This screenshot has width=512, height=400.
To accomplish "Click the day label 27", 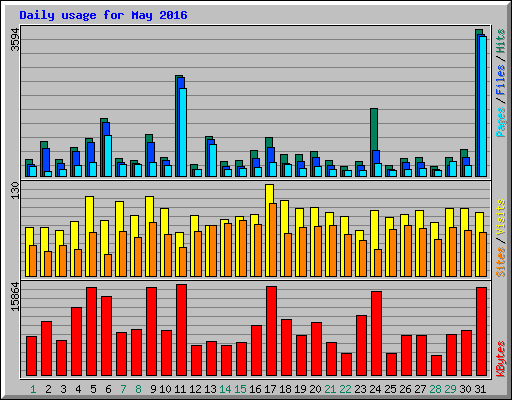I will pyautogui.click(x=420, y=389).
